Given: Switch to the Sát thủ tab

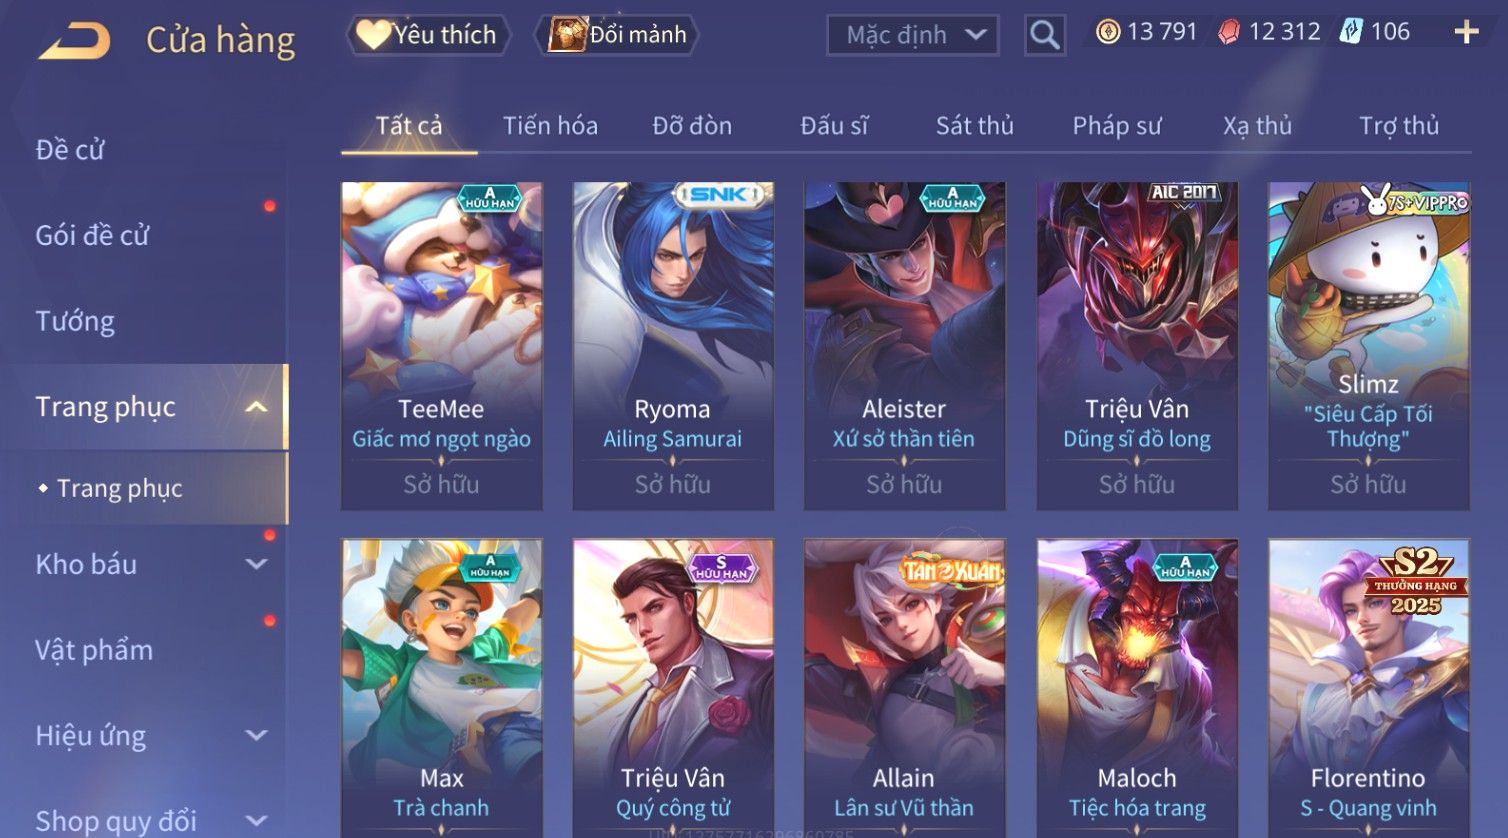Looking at the screenshot, I should tap(974, 126).
